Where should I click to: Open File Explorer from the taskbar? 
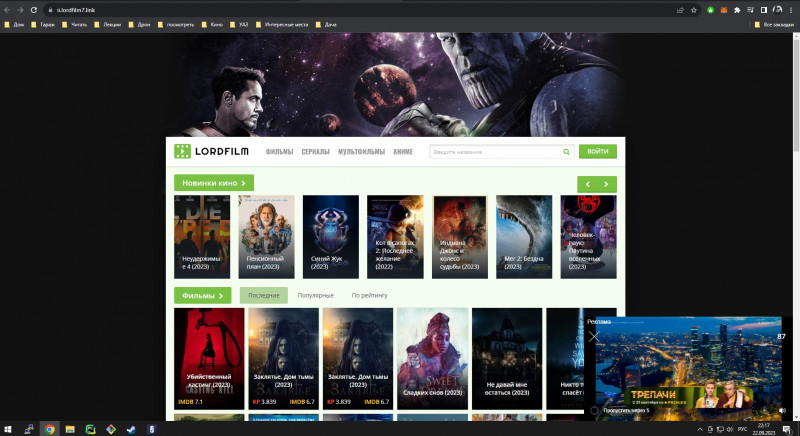point(70,429)
